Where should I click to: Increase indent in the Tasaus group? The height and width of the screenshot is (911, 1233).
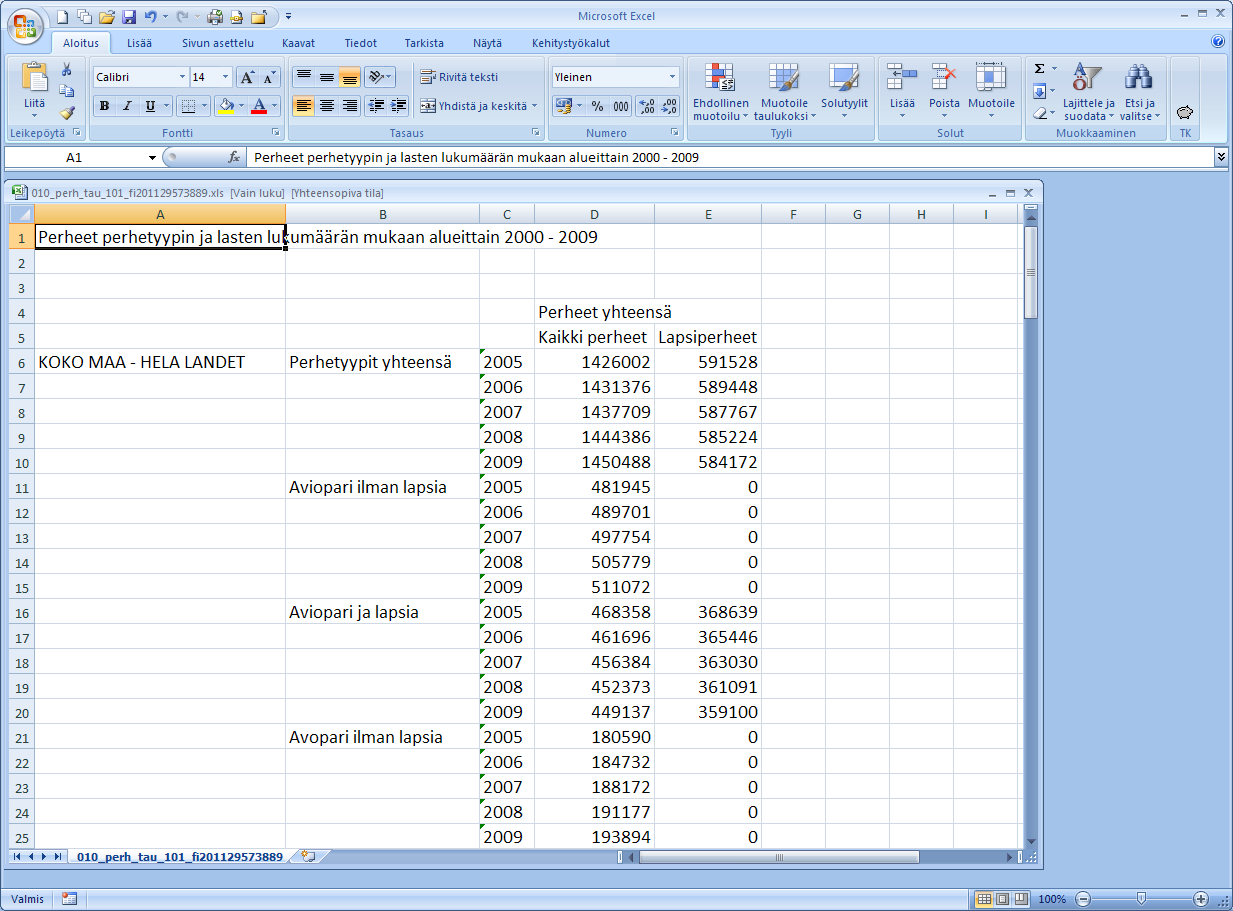[x=398, y=106]
